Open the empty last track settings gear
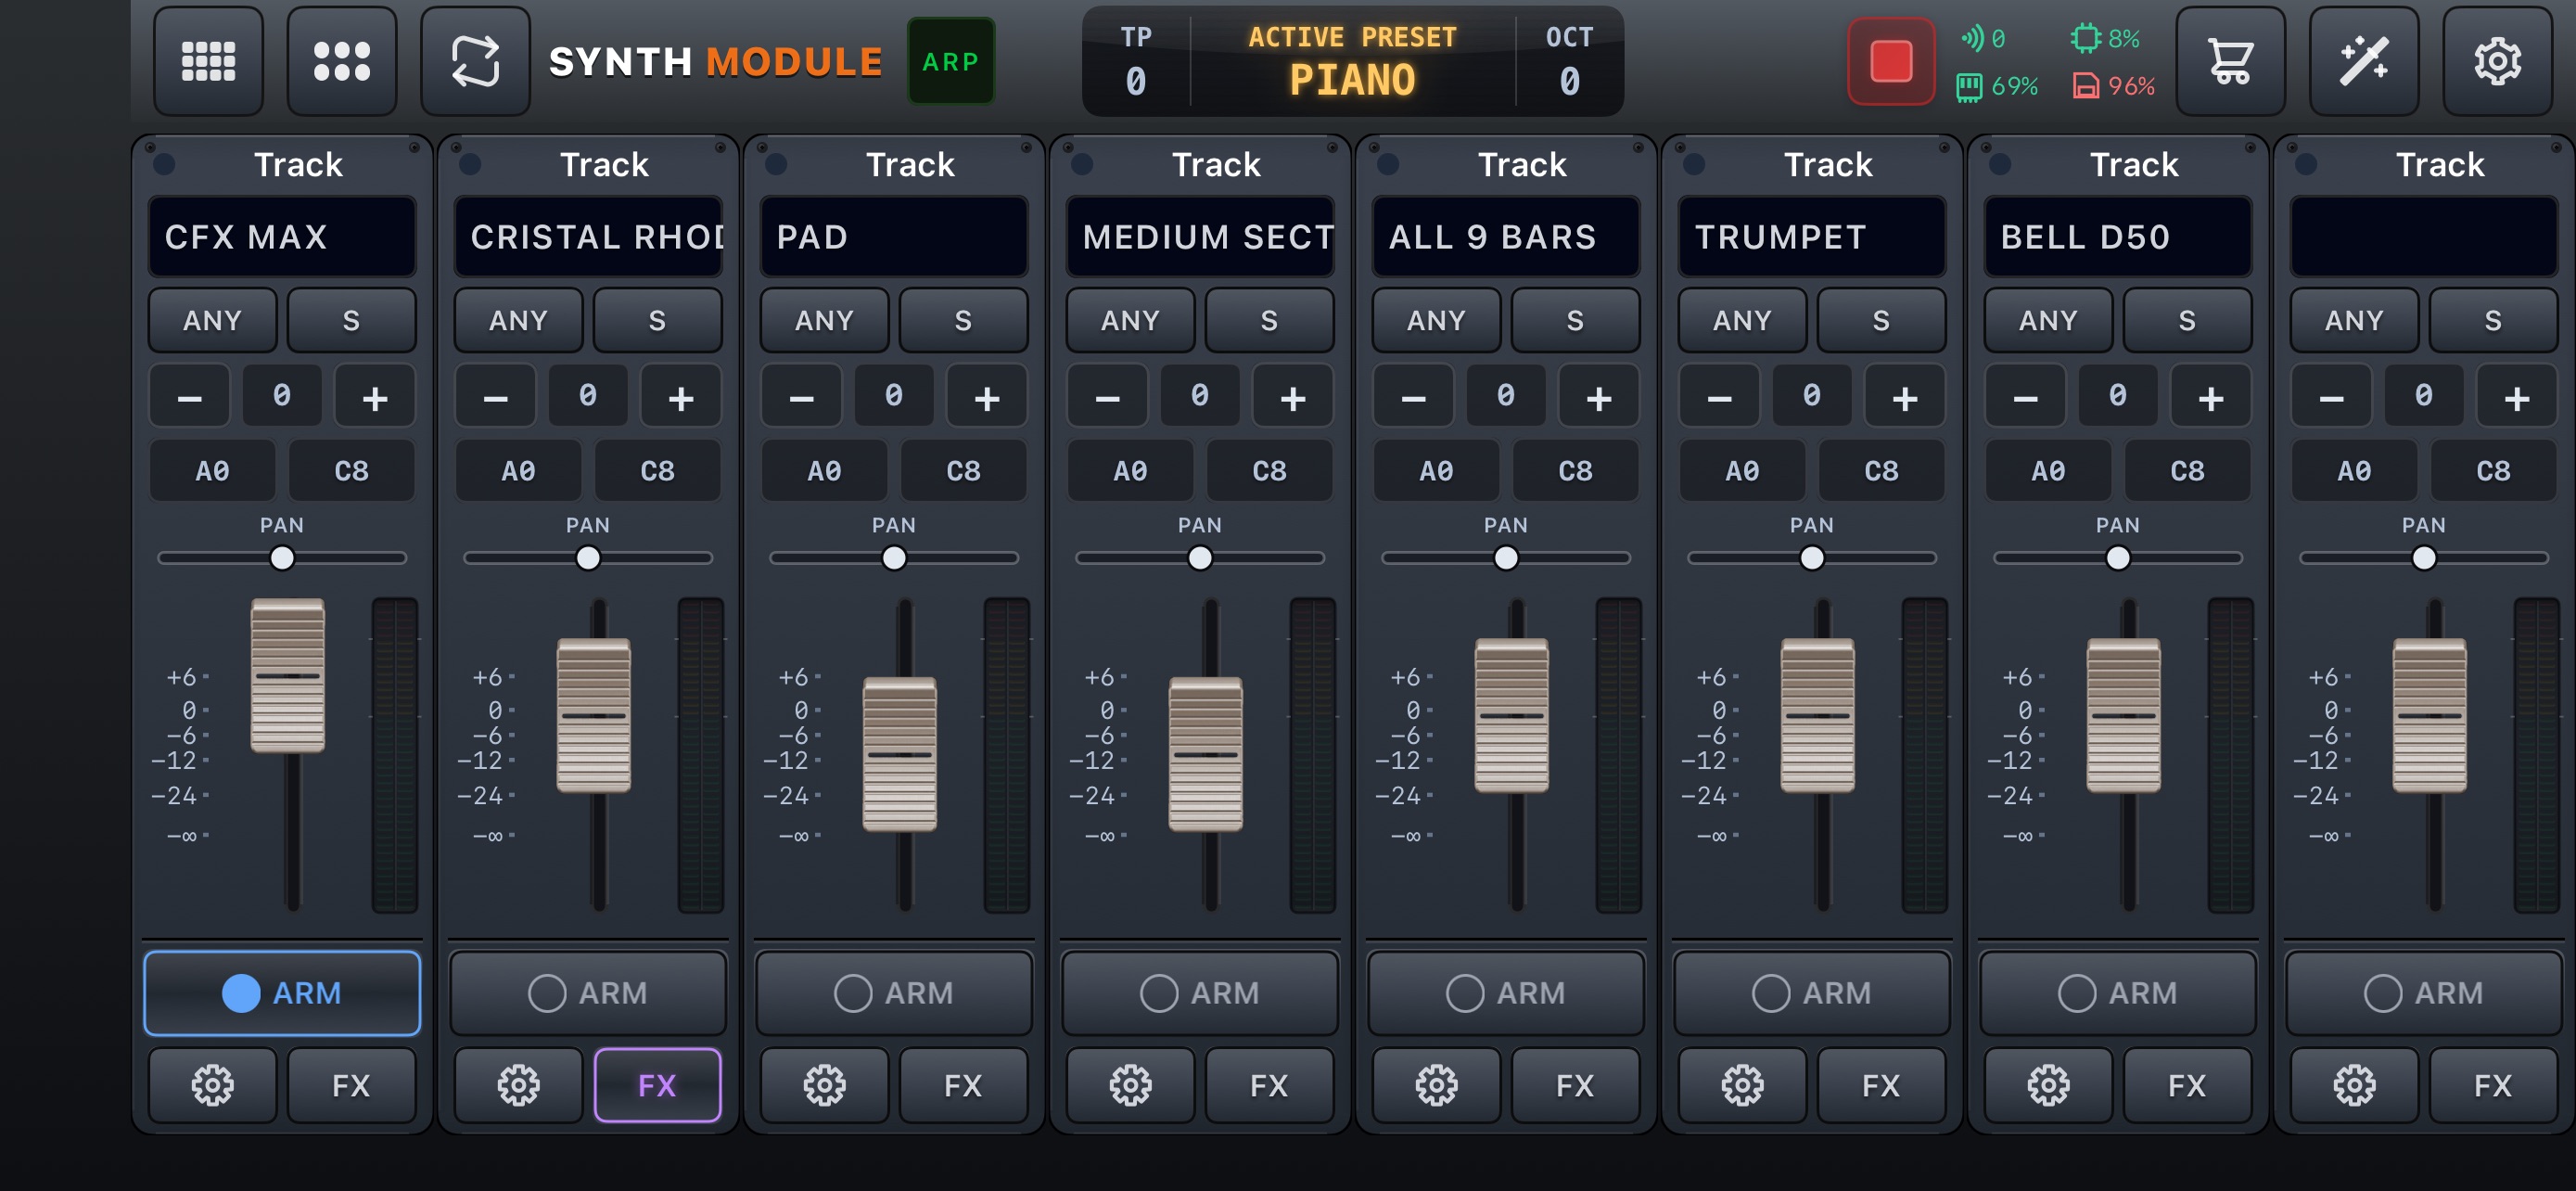The image size is (2576, 1191). click(x=2354, y=1085)
